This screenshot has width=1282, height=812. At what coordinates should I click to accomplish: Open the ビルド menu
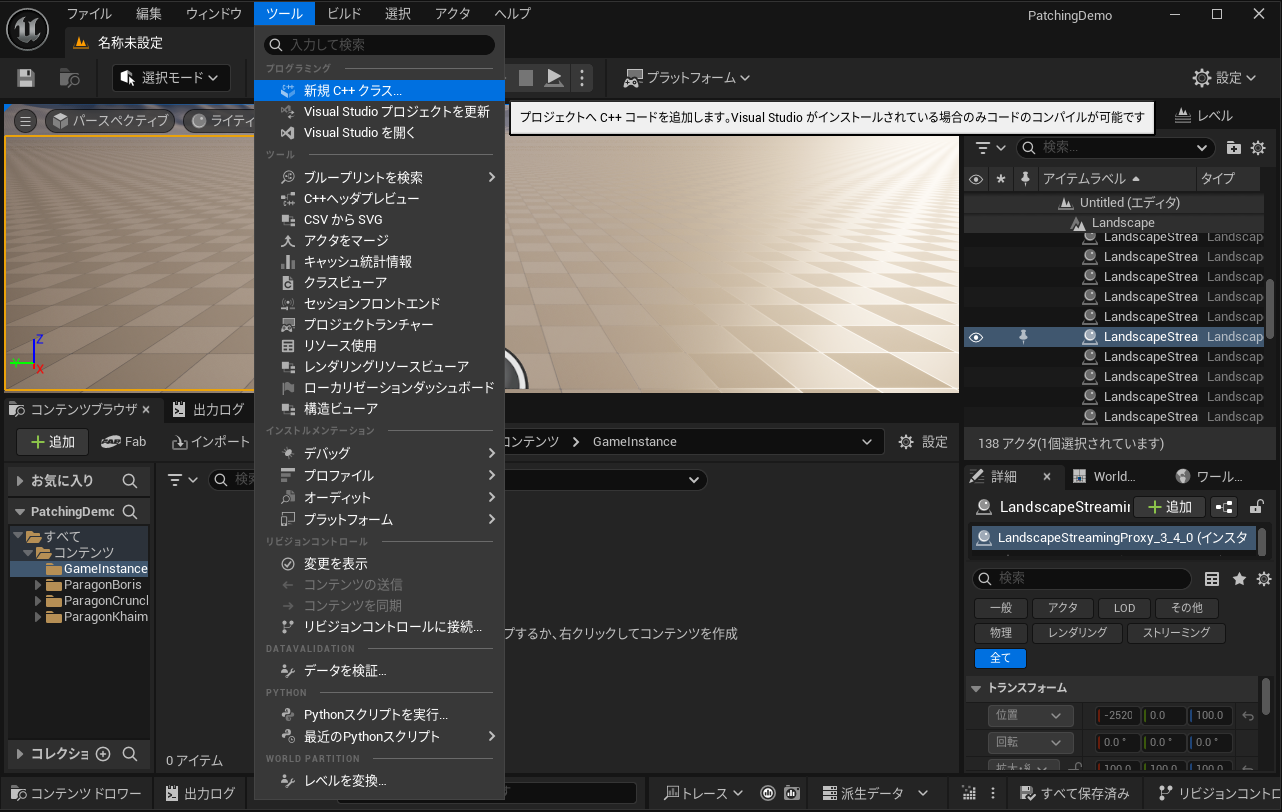[344, 14]
